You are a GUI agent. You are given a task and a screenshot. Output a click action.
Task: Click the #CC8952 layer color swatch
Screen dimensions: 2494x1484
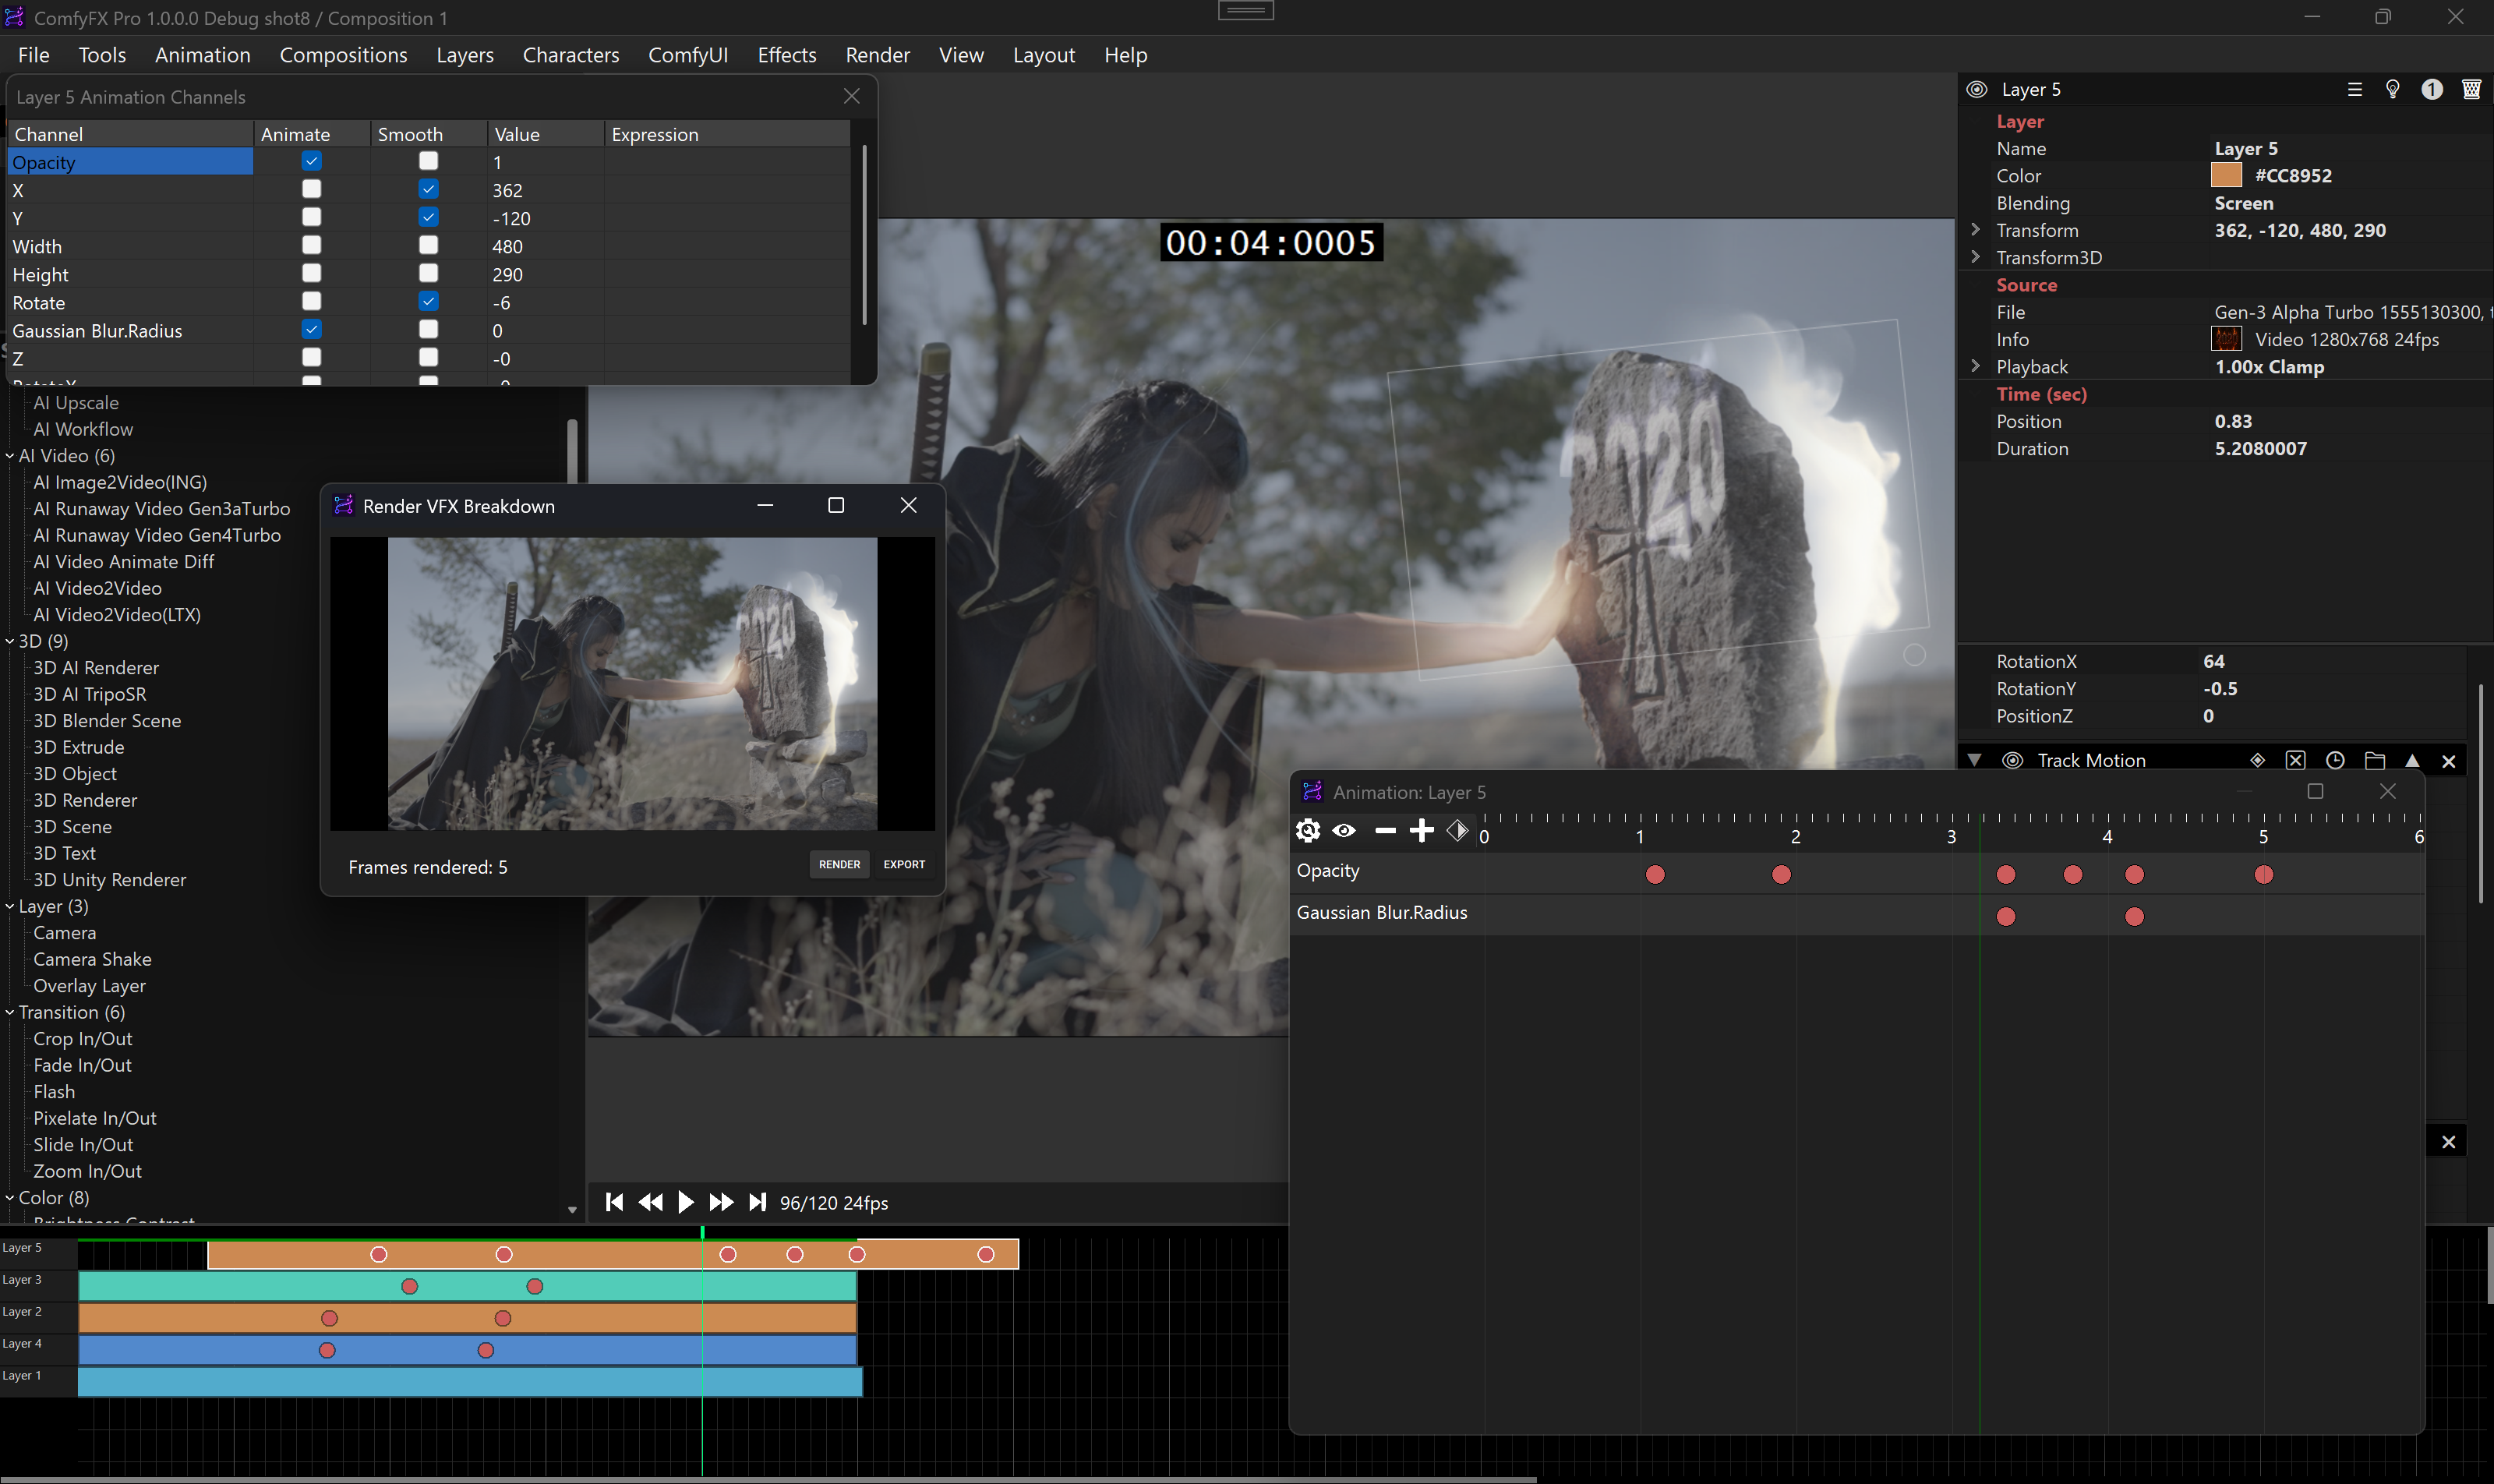pyautogui.click(x=2225, y=175)
